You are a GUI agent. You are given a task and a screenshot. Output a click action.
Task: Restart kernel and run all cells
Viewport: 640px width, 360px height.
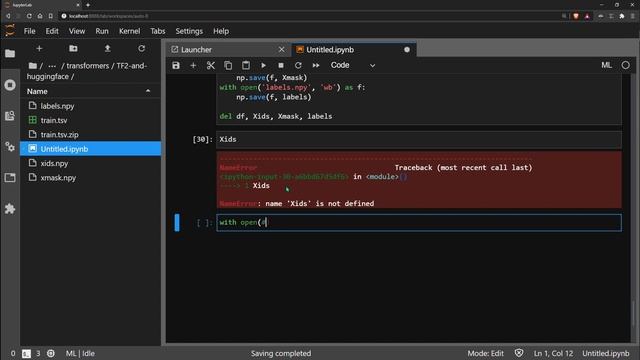316,65
